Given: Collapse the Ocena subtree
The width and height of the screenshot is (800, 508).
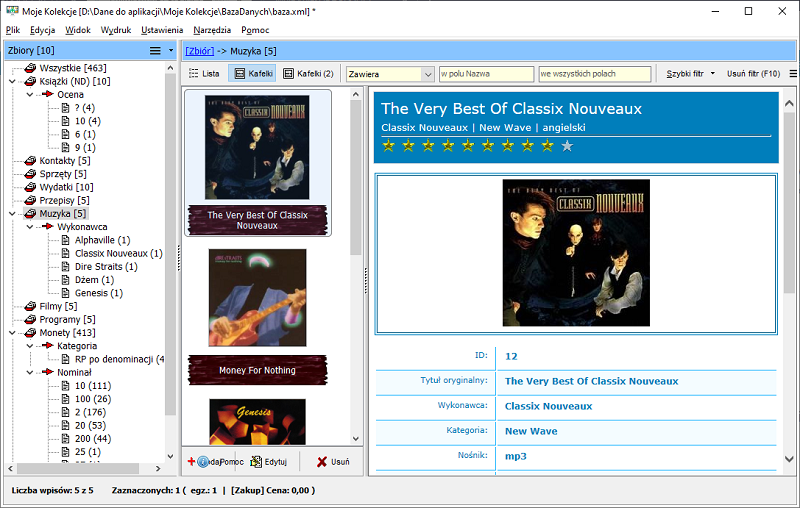Looking at the screenshot, I should pos(30,94).
